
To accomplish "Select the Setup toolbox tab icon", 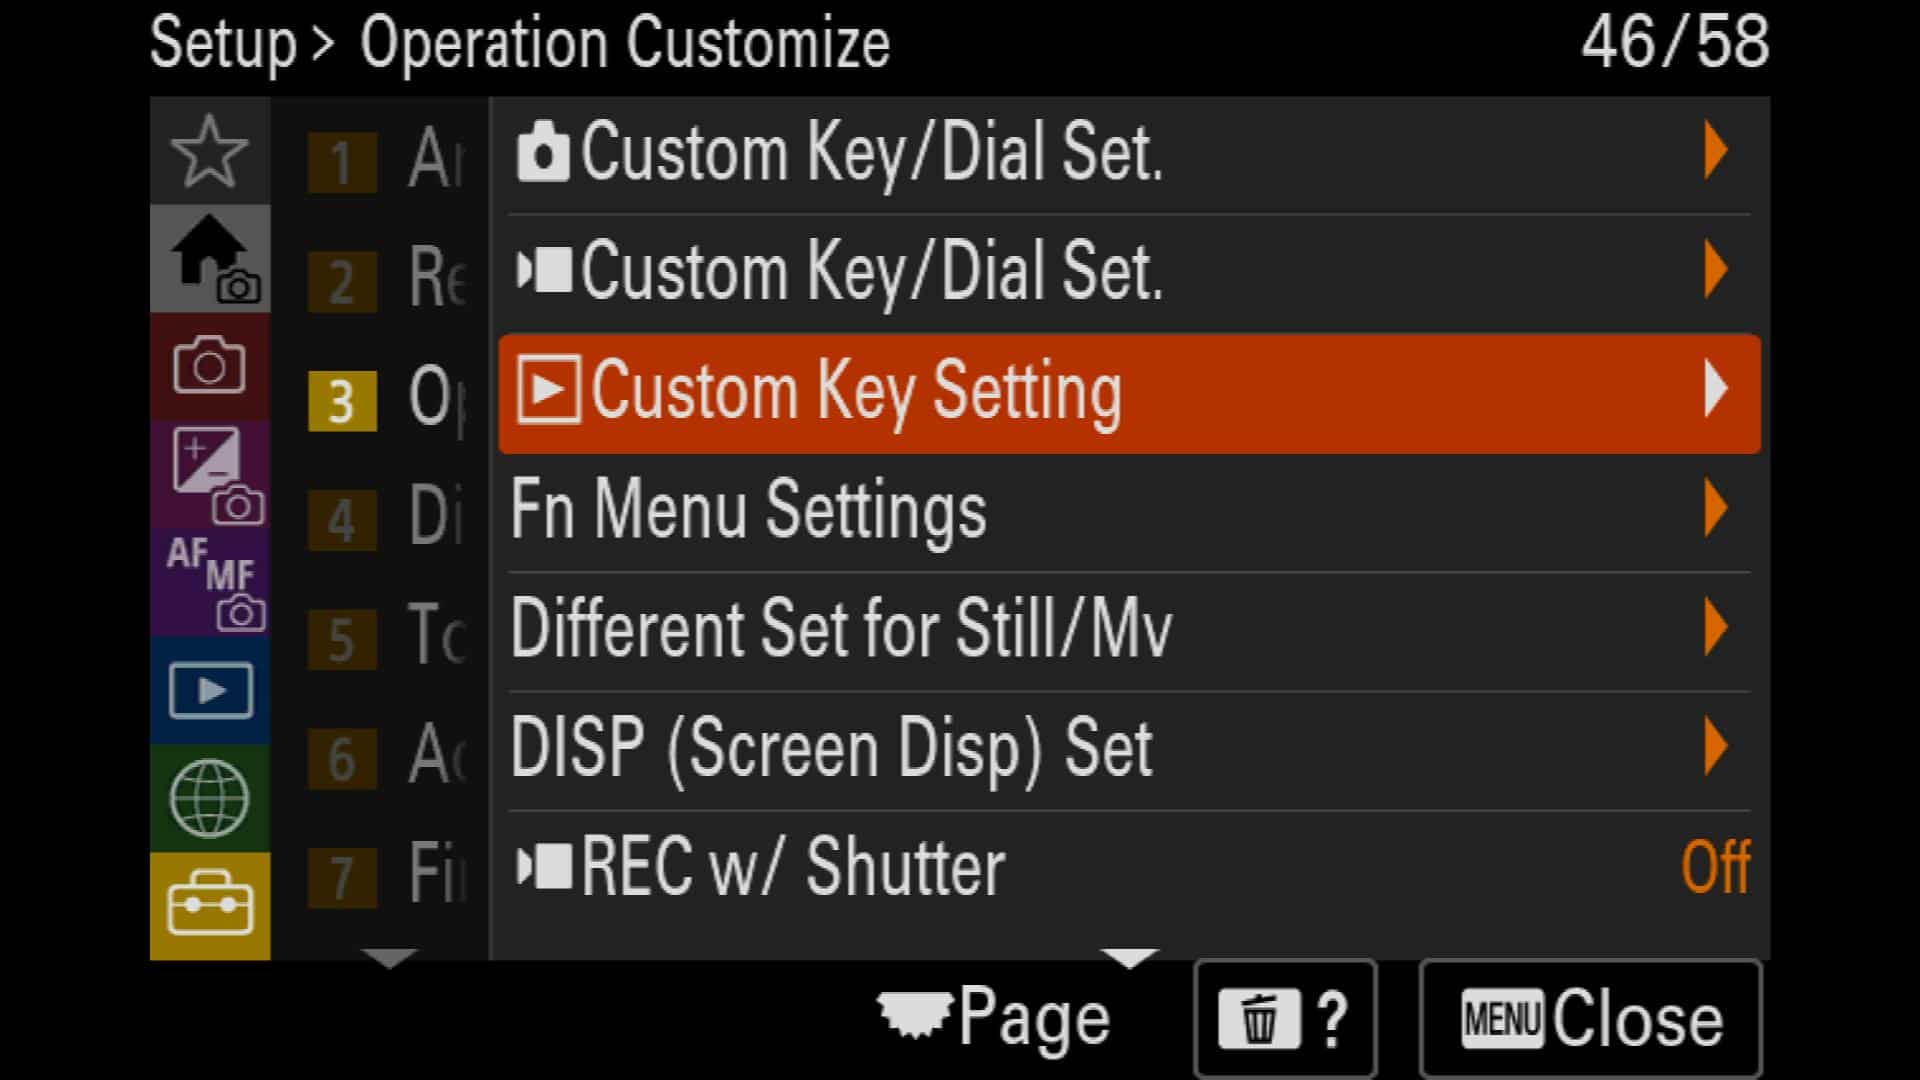I will pos(209,906).
